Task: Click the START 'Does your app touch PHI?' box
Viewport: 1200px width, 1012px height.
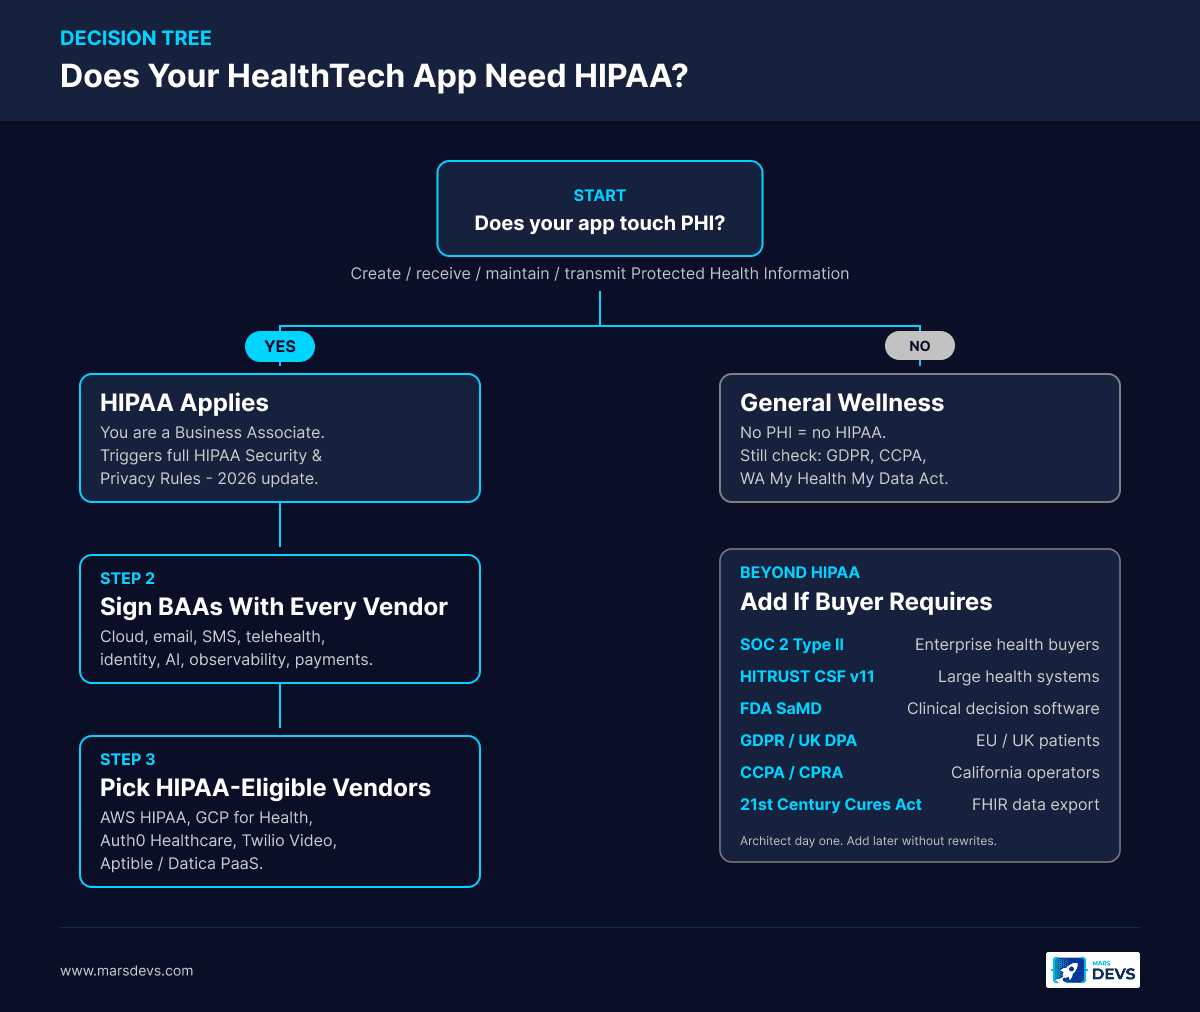Action: point(600,209)
